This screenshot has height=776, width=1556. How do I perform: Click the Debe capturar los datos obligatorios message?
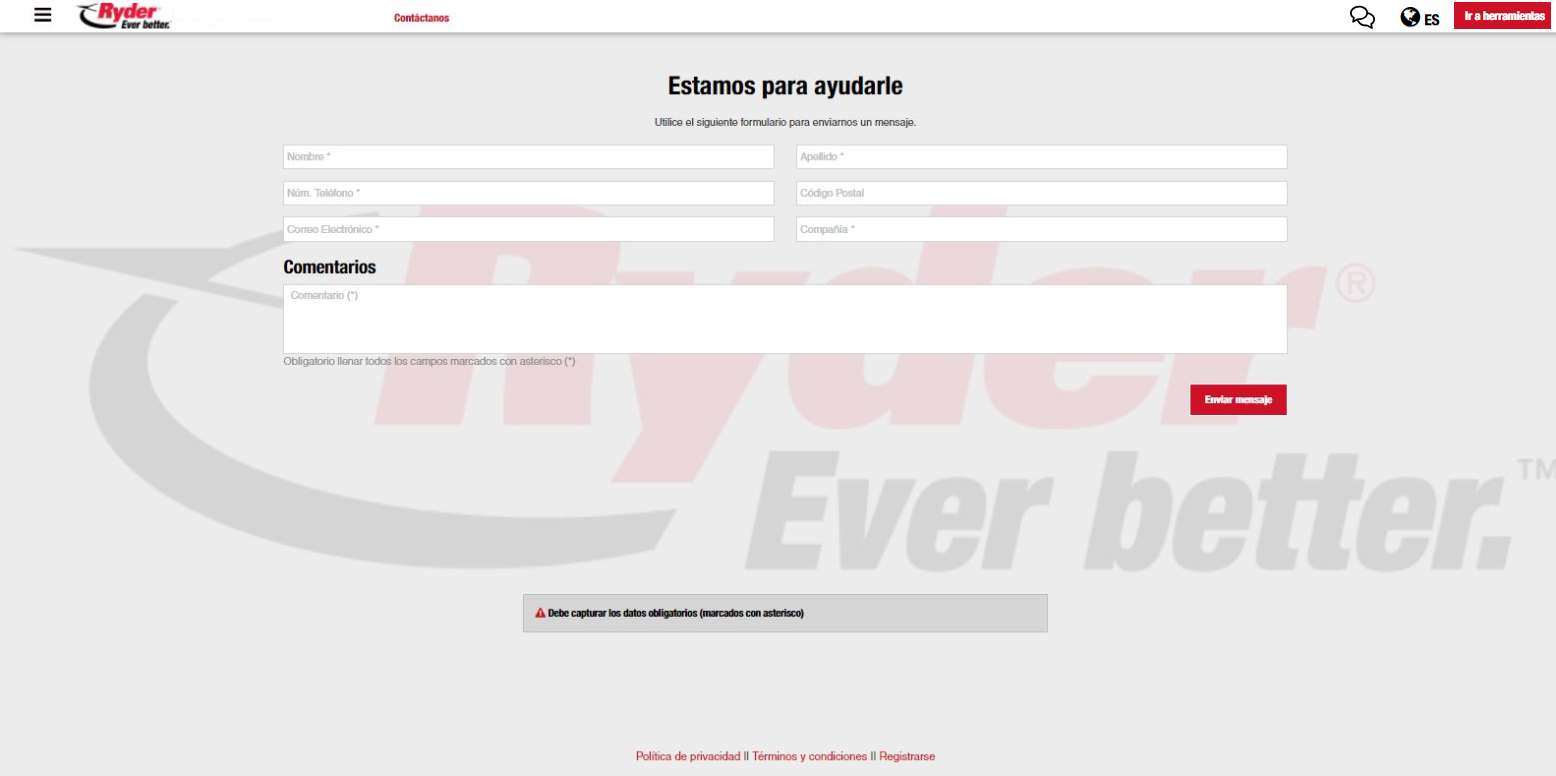pyautogui.click(x=676, y=613)
